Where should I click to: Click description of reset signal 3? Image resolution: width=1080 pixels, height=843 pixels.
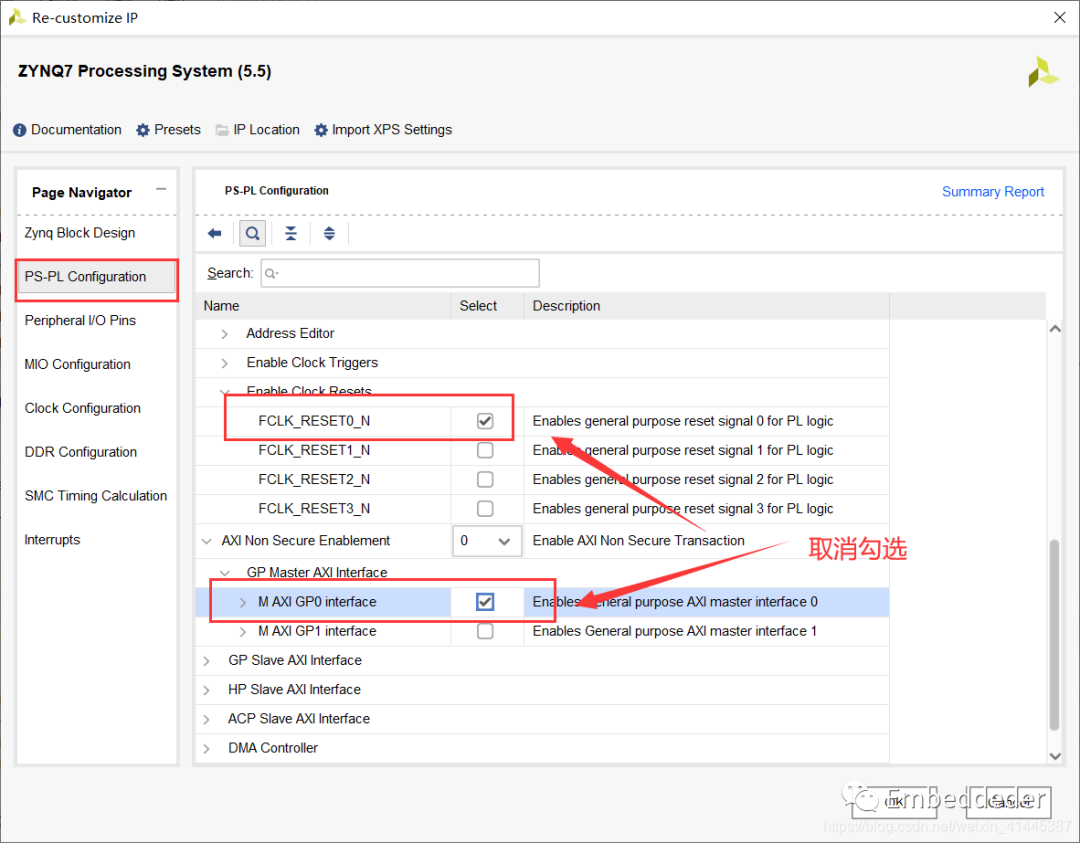[x=683, y=509]
